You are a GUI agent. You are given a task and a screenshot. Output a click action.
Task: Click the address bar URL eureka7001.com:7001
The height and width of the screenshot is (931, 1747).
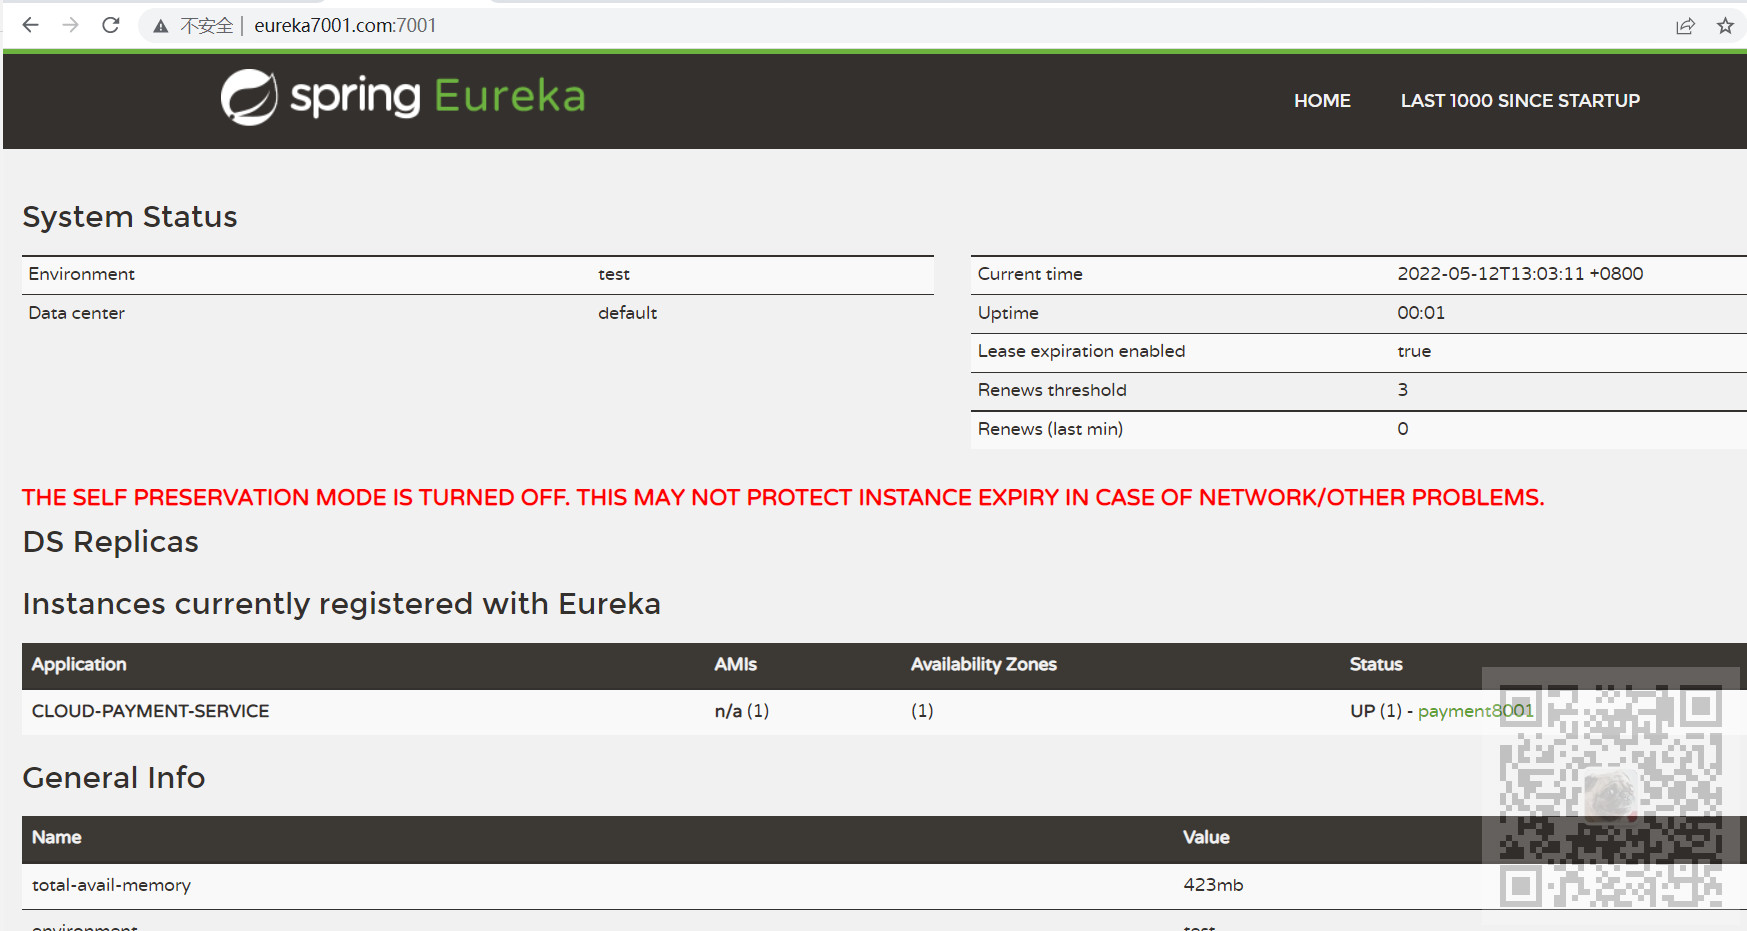[x=345, y=25]
